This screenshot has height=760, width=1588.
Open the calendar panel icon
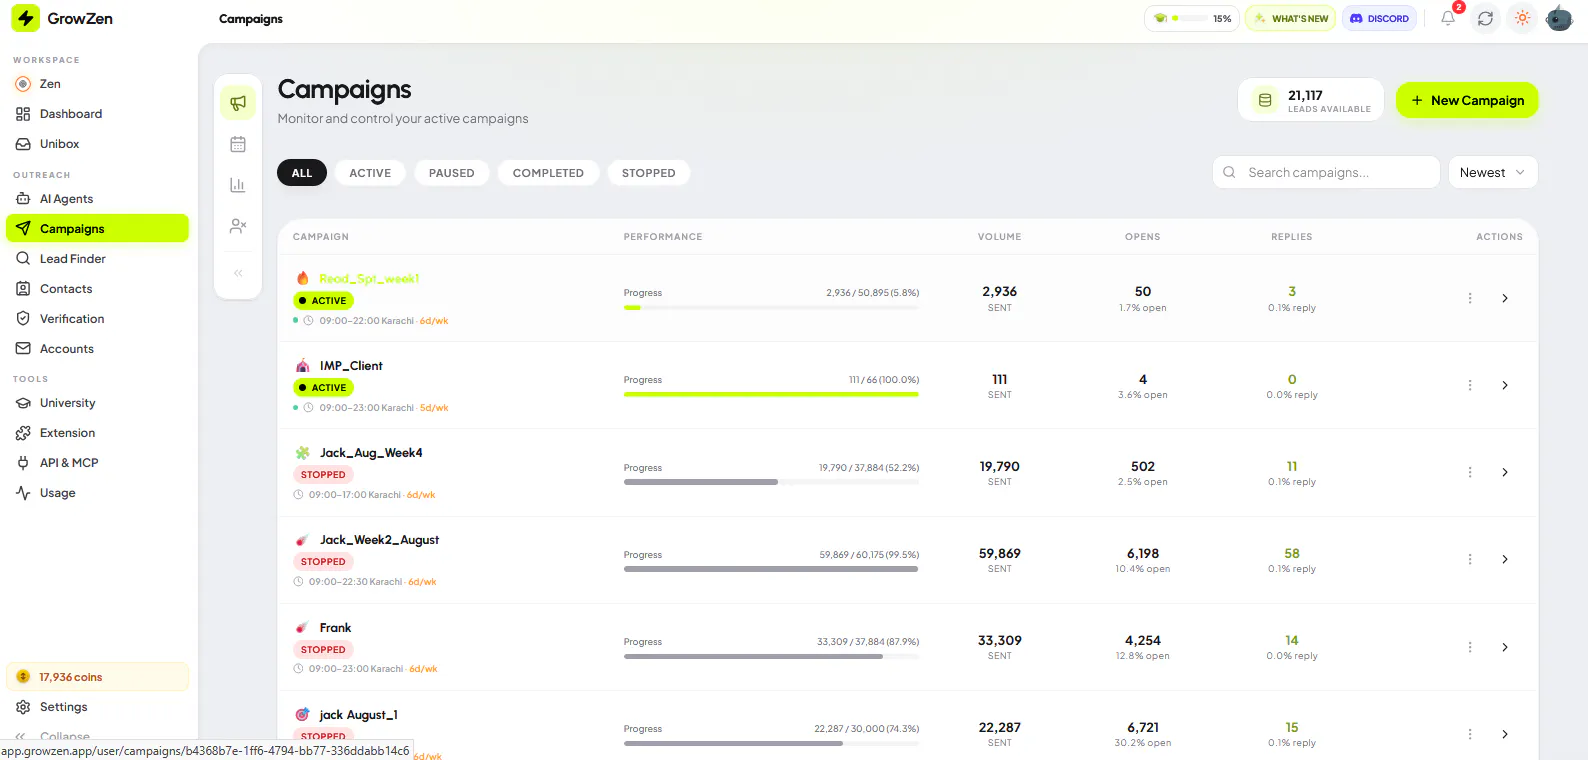click(238, 144)
